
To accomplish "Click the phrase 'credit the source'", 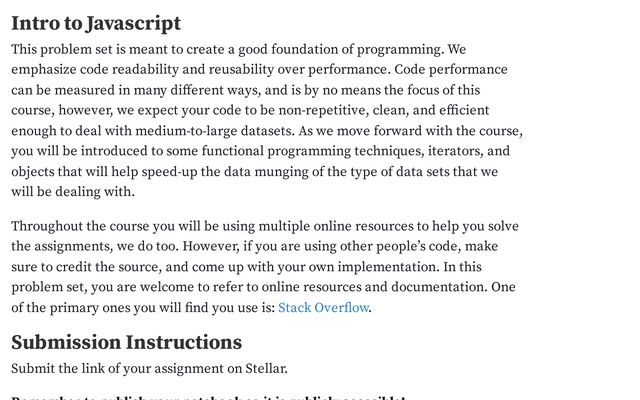I will coord(109,267).
